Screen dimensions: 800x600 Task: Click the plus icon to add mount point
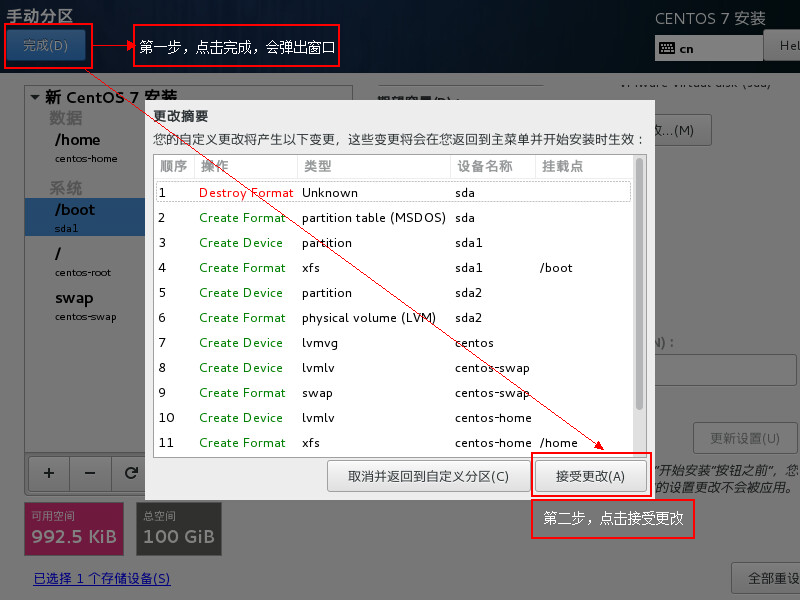[x=49, y=473]
